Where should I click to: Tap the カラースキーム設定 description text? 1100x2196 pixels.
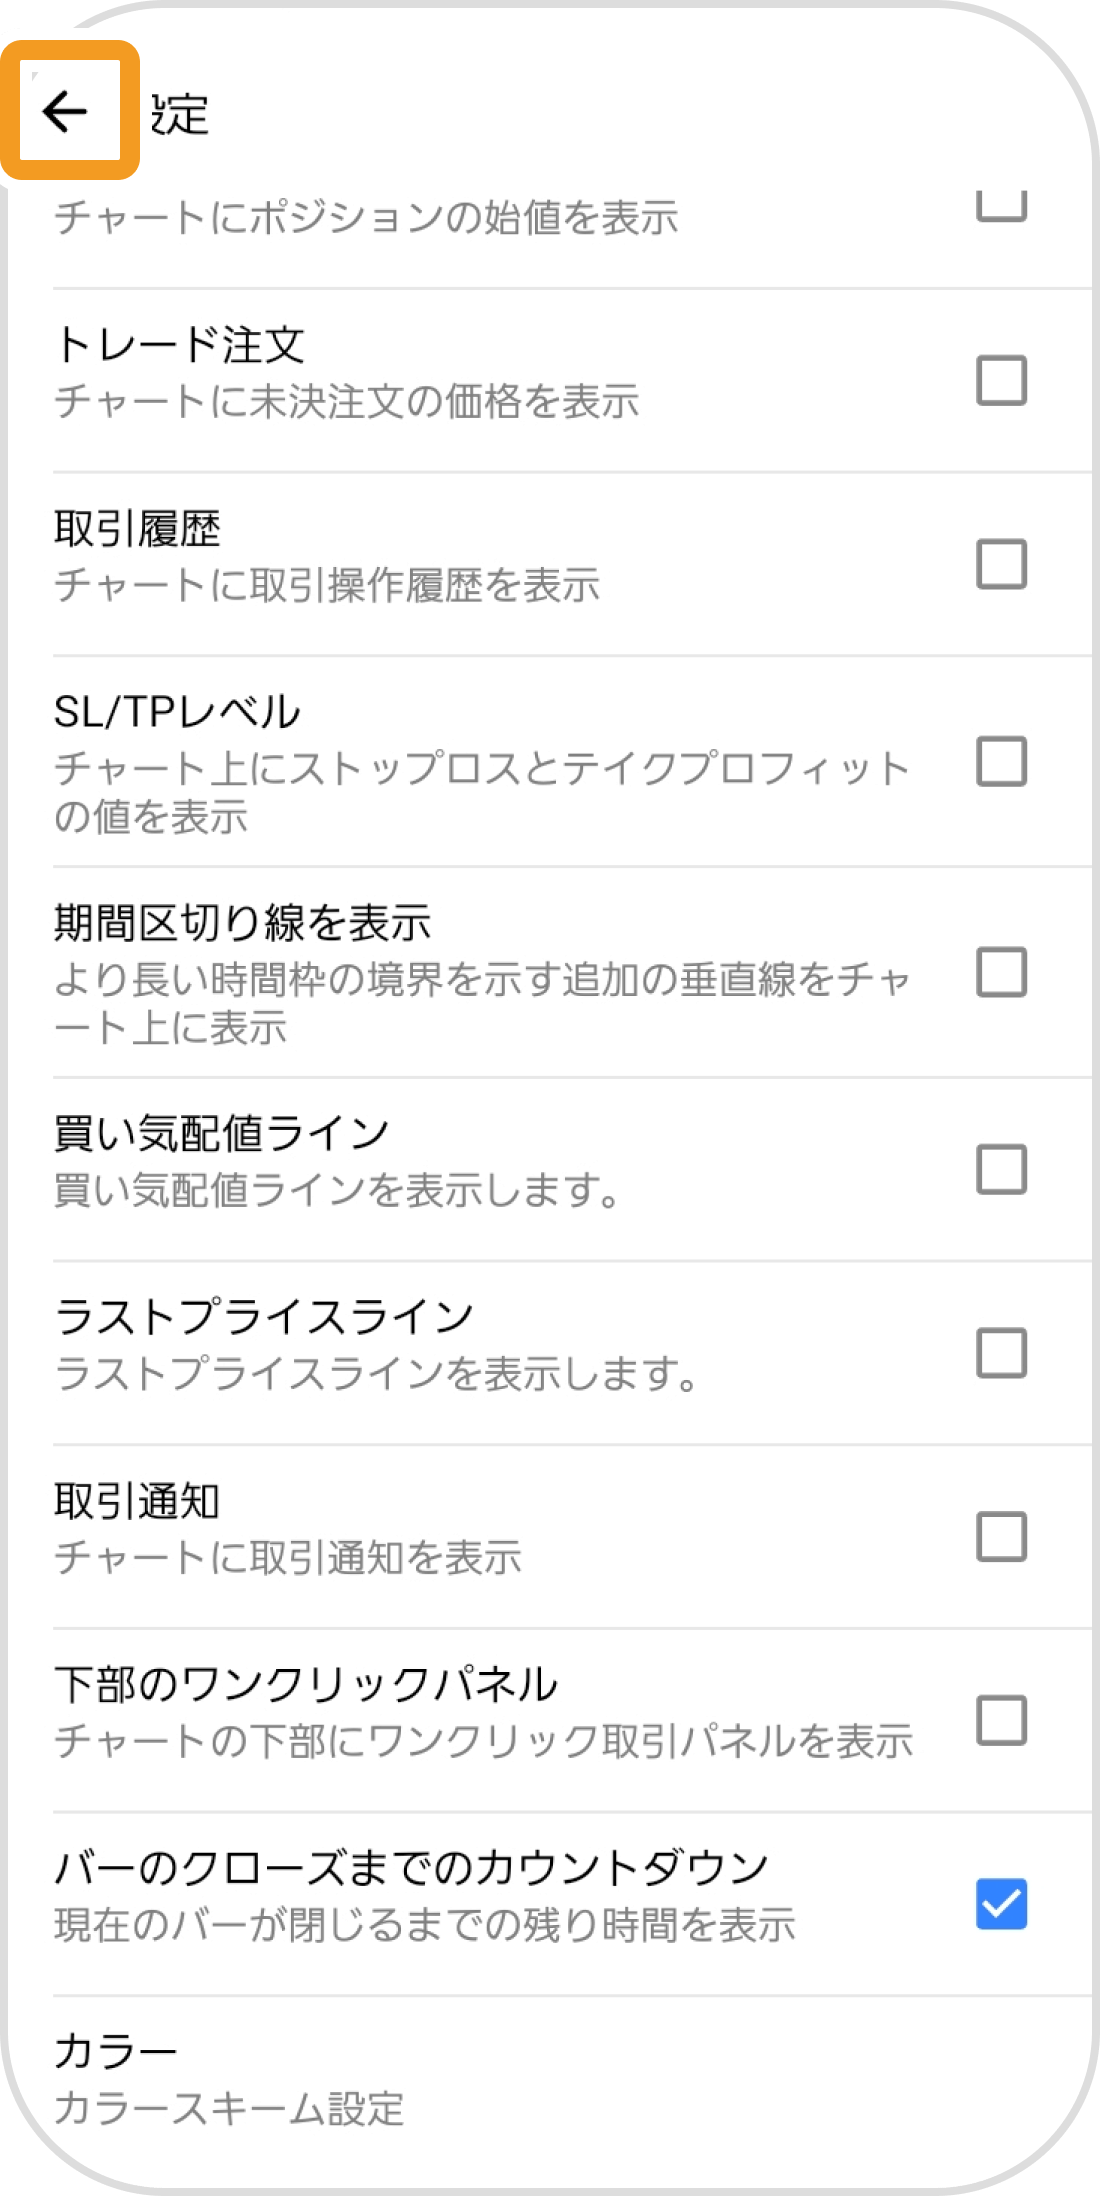[229, 2109]
